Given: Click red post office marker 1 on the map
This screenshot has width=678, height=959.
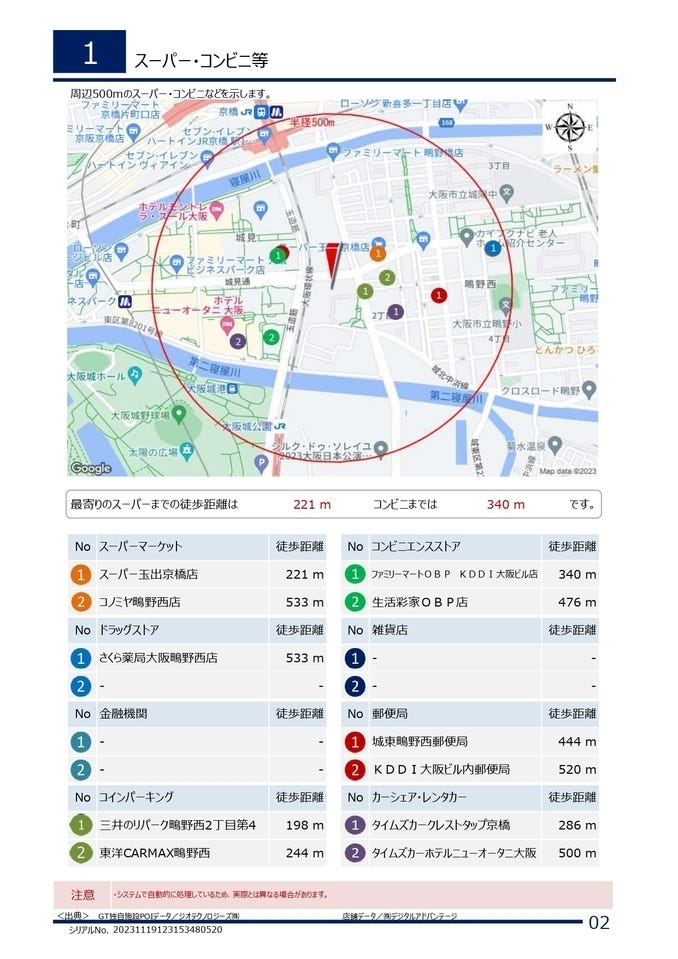Looking at the screenshot, I should (x=438, y=295).
